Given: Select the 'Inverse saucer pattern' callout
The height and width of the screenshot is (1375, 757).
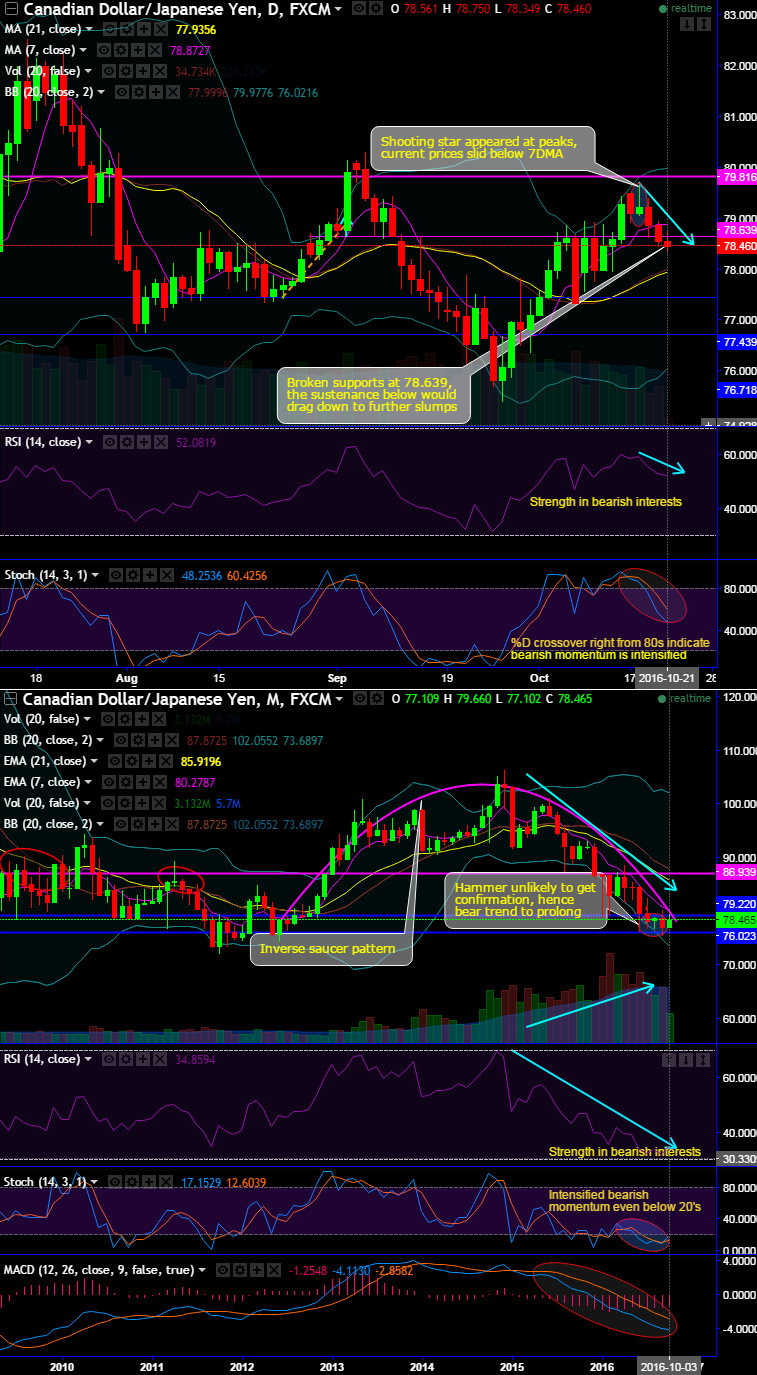Looking at the screenshot, I should click(331, 948).
